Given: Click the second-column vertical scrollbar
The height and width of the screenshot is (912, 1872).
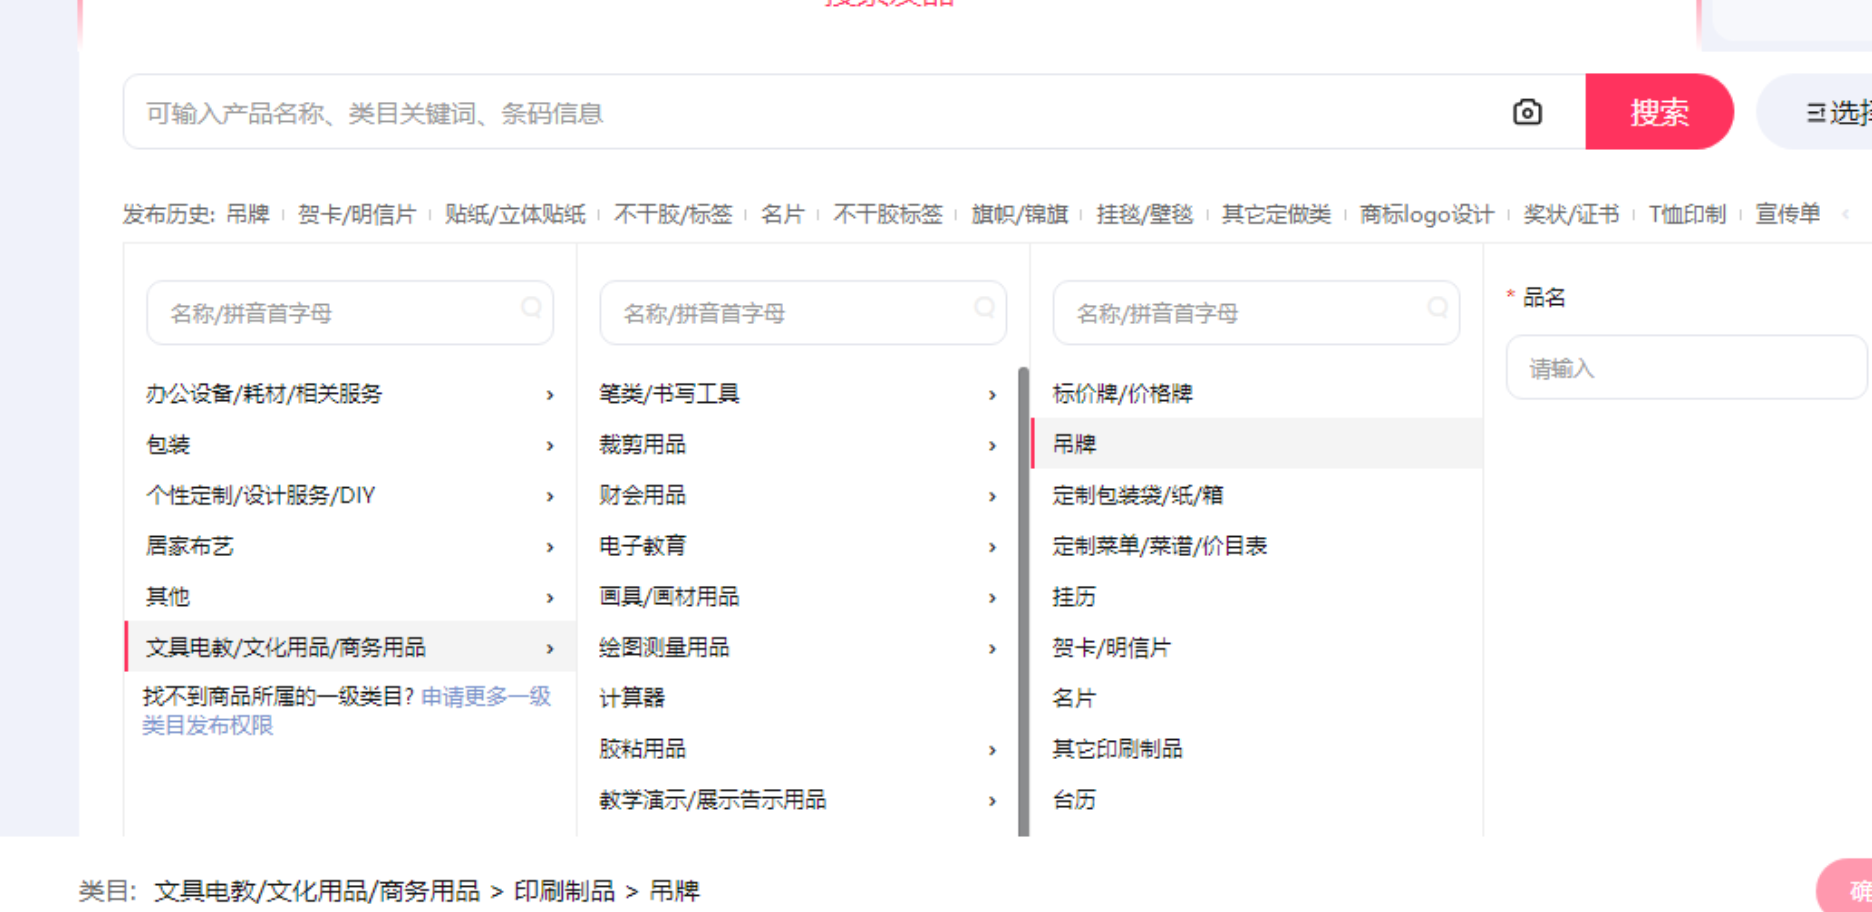Looking at the screenshot, I should pos(1023,602).
